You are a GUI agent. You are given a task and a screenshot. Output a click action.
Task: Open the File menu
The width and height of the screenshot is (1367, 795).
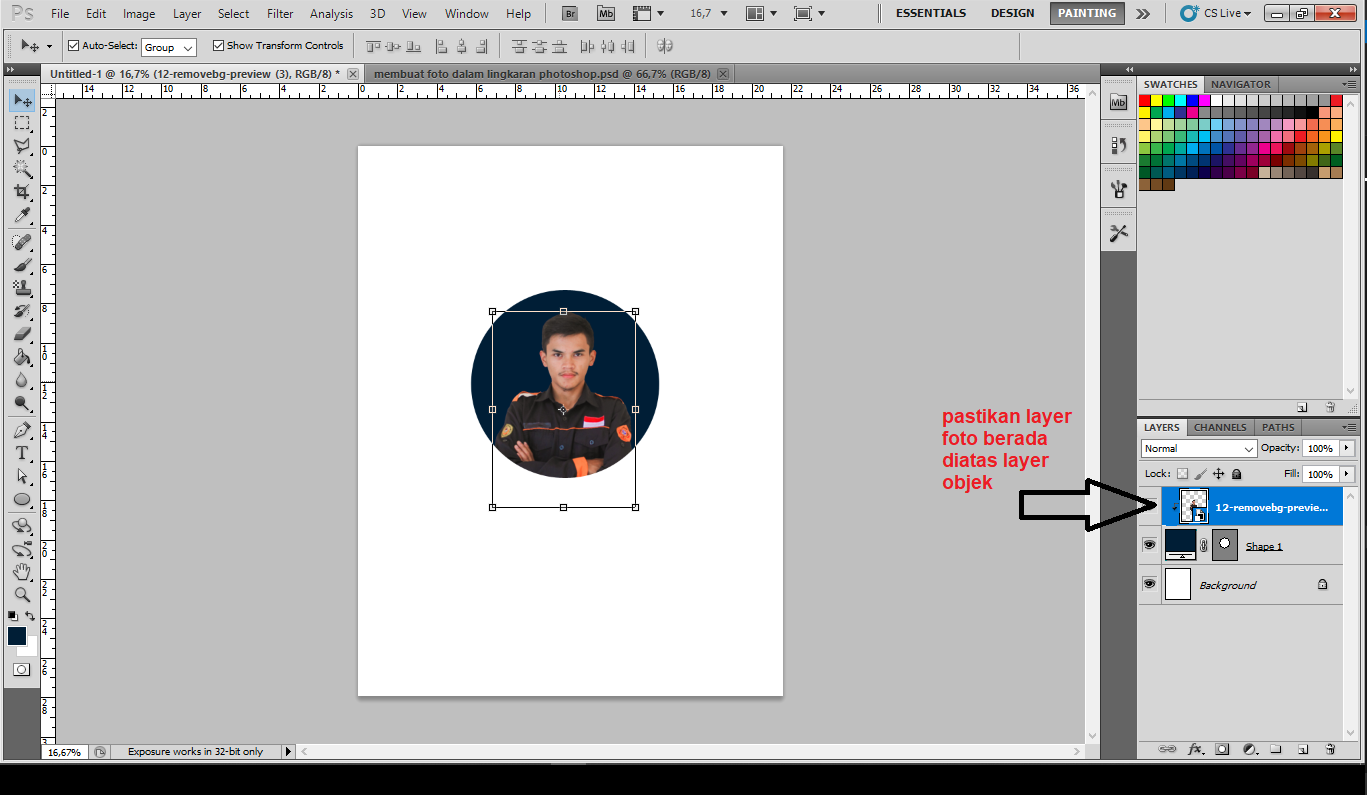(60, 14)
